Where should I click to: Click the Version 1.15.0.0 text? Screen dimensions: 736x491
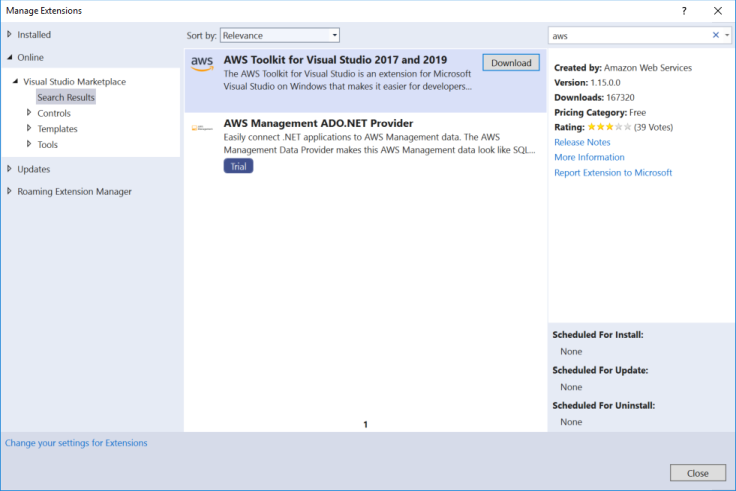587,83
